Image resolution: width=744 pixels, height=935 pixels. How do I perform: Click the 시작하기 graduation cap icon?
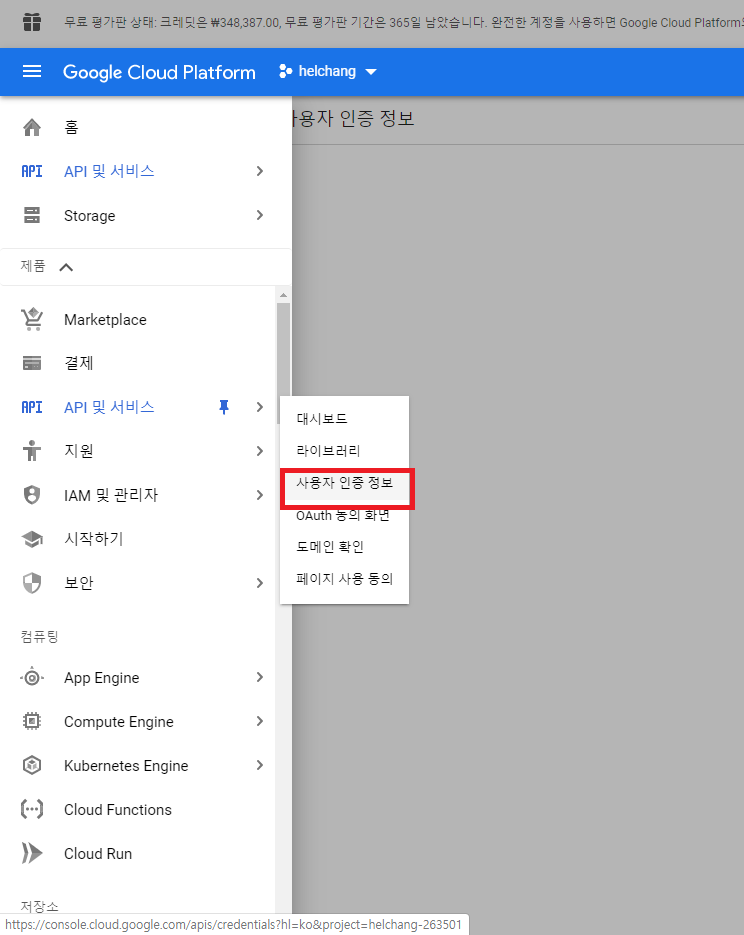click(32, 539)
